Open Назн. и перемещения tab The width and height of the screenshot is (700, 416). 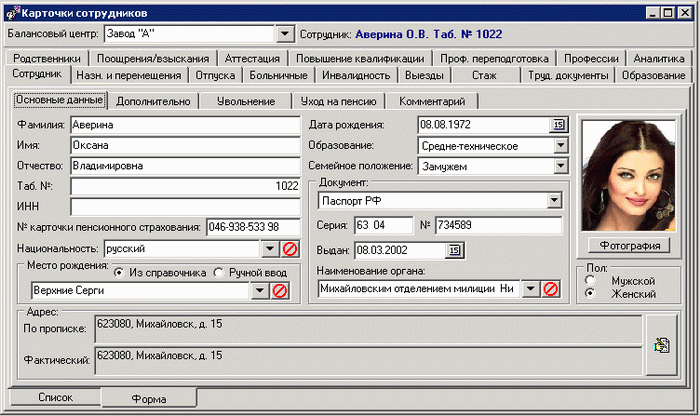129,75
